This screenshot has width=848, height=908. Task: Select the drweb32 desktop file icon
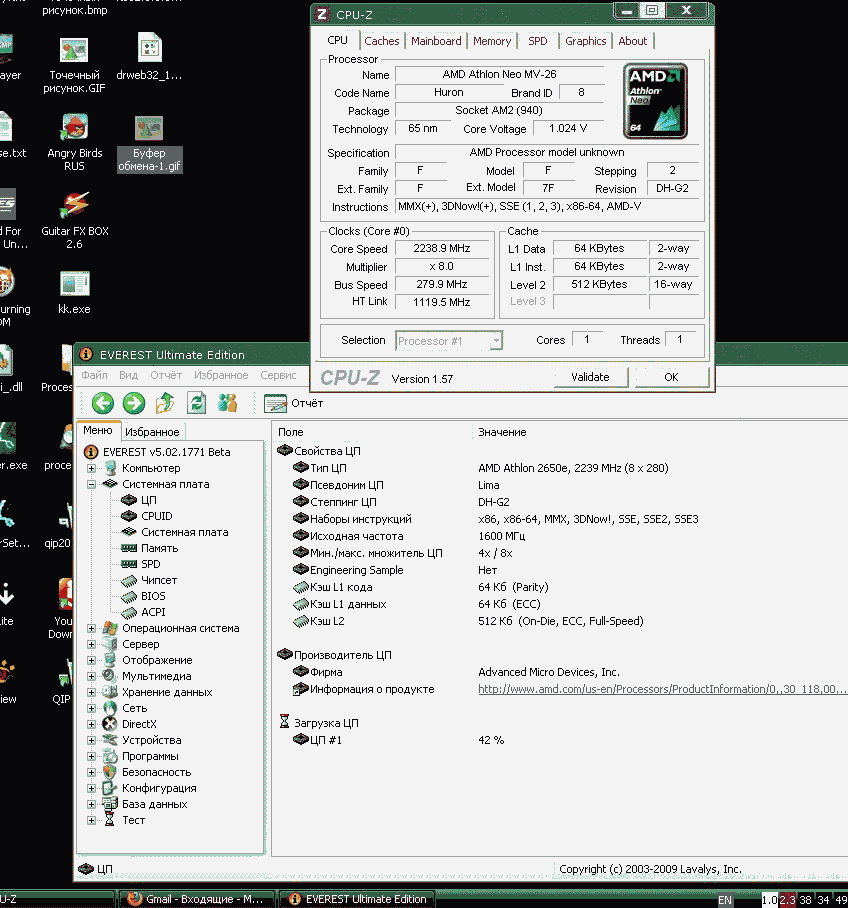click(x=149, y=48)
